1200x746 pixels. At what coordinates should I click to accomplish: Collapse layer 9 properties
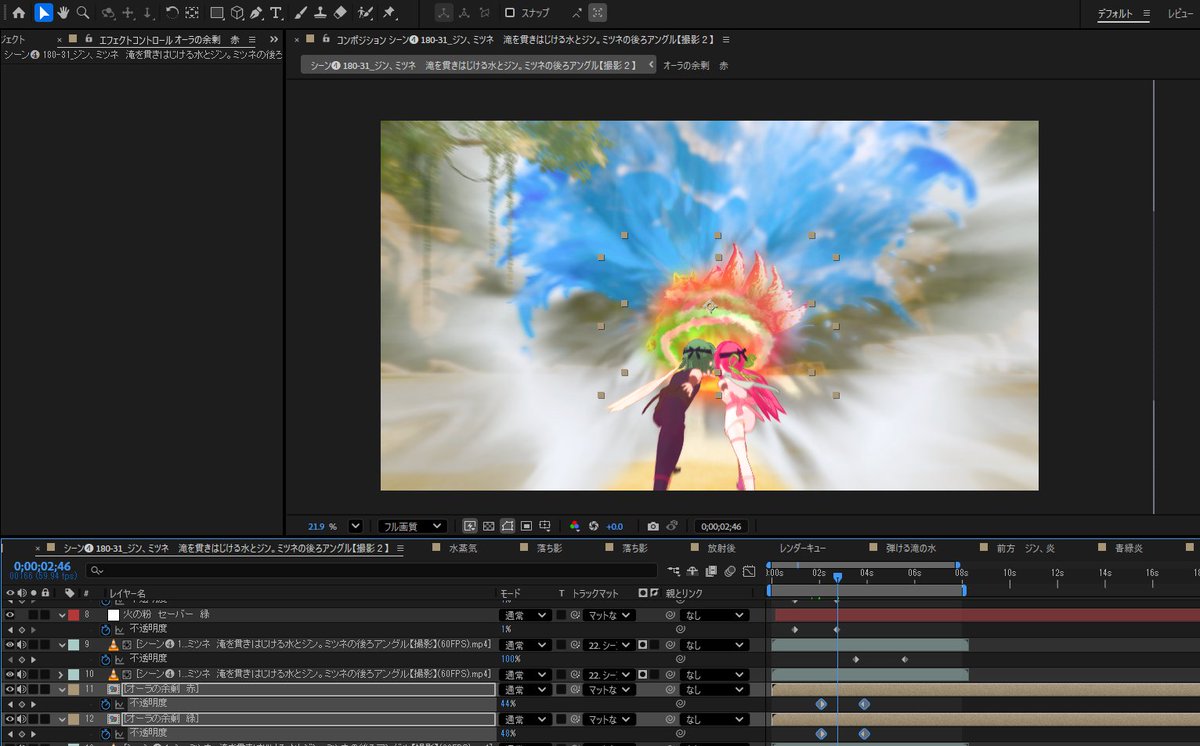62,645
